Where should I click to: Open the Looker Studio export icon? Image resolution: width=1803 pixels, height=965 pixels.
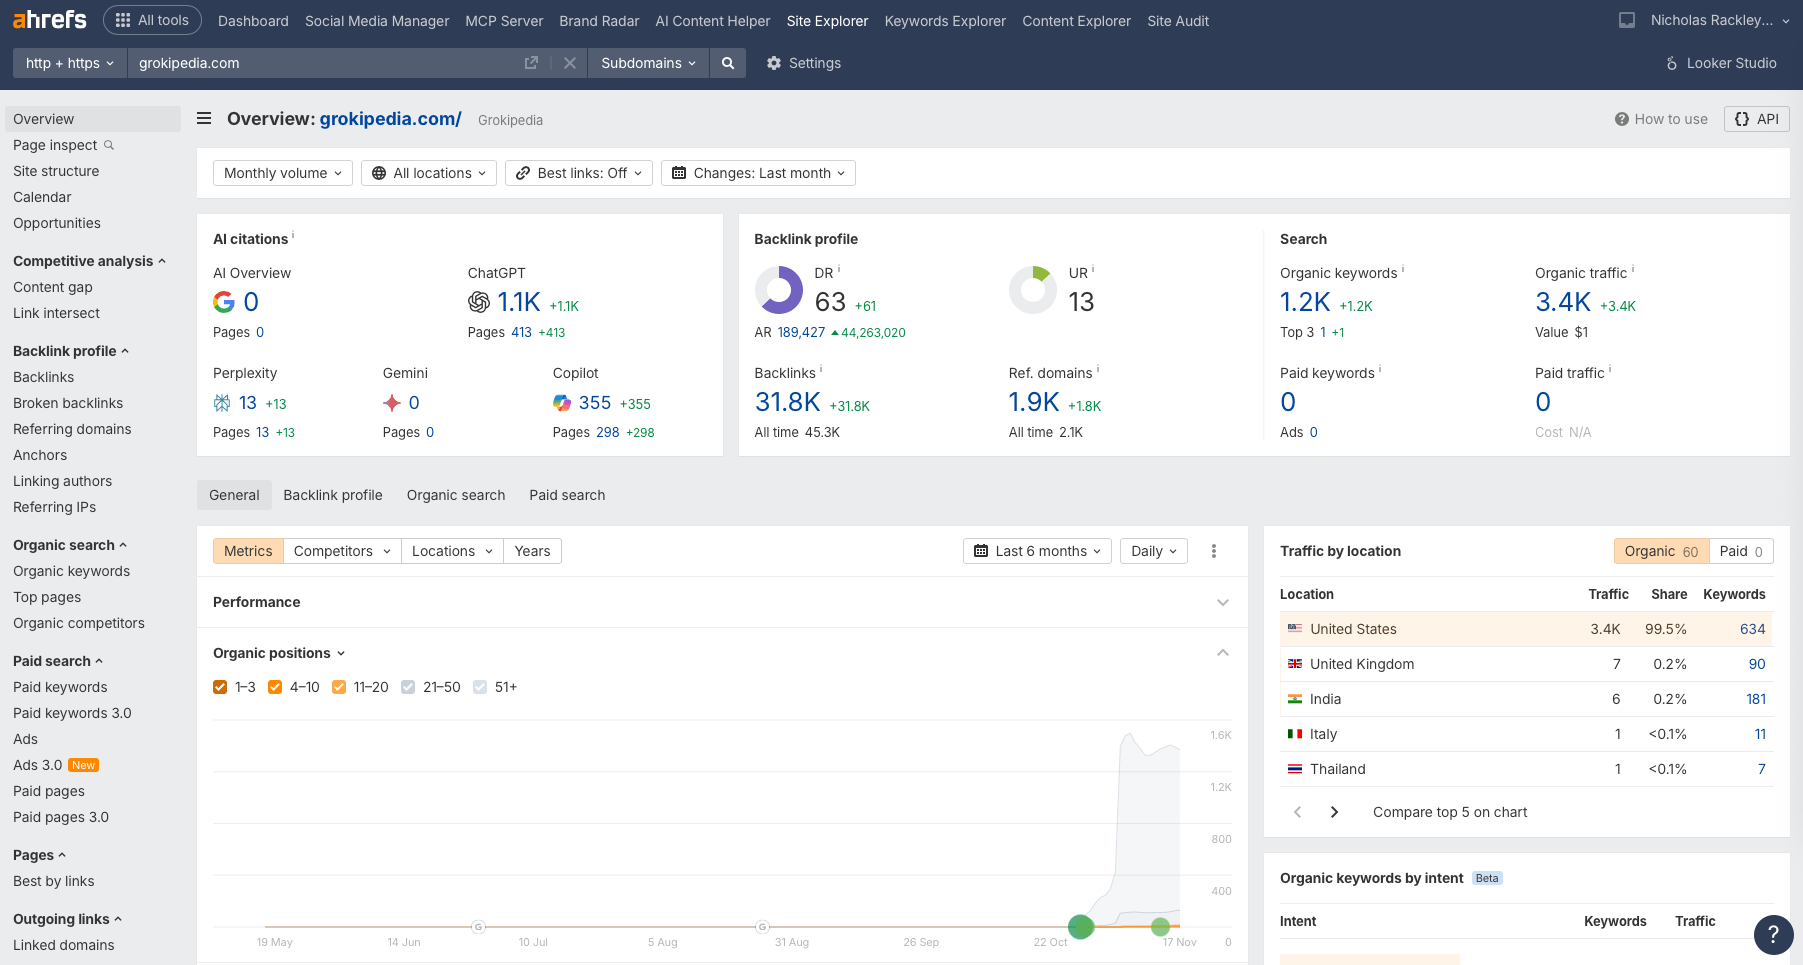[x=1670, y=63]
